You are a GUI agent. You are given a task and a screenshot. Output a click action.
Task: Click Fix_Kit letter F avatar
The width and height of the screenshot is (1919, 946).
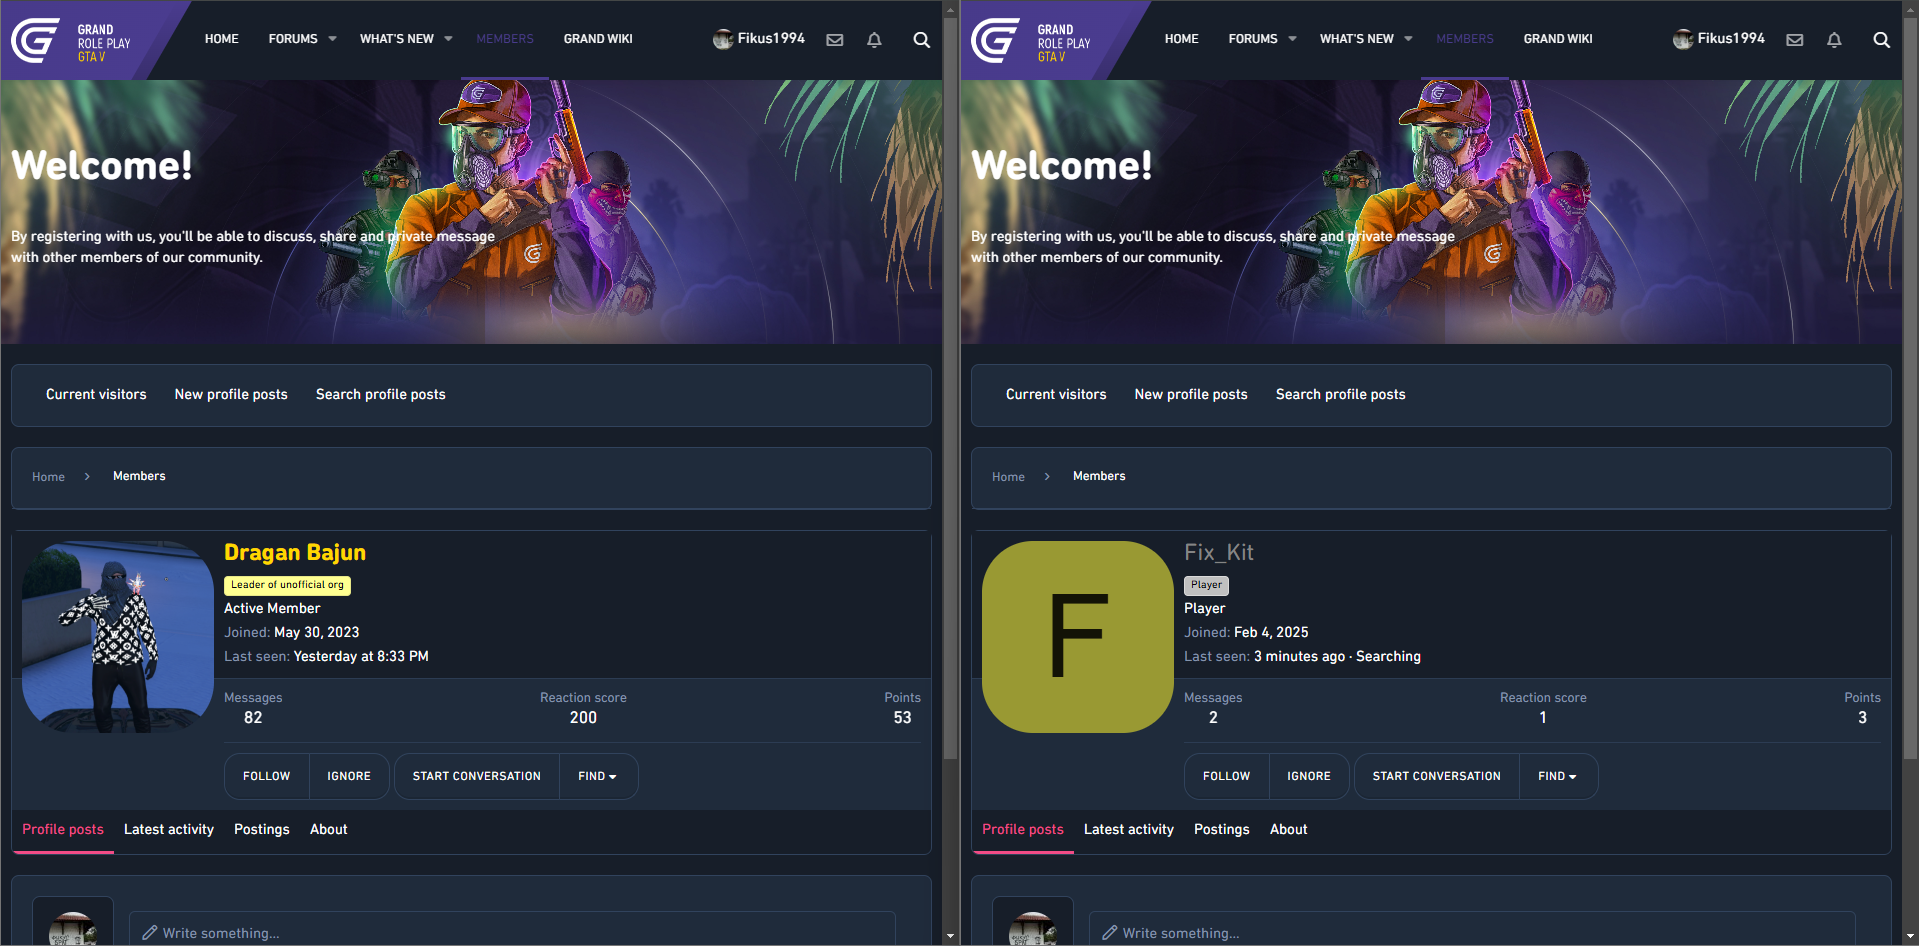pyautogui.click(x=1078, y=637)
